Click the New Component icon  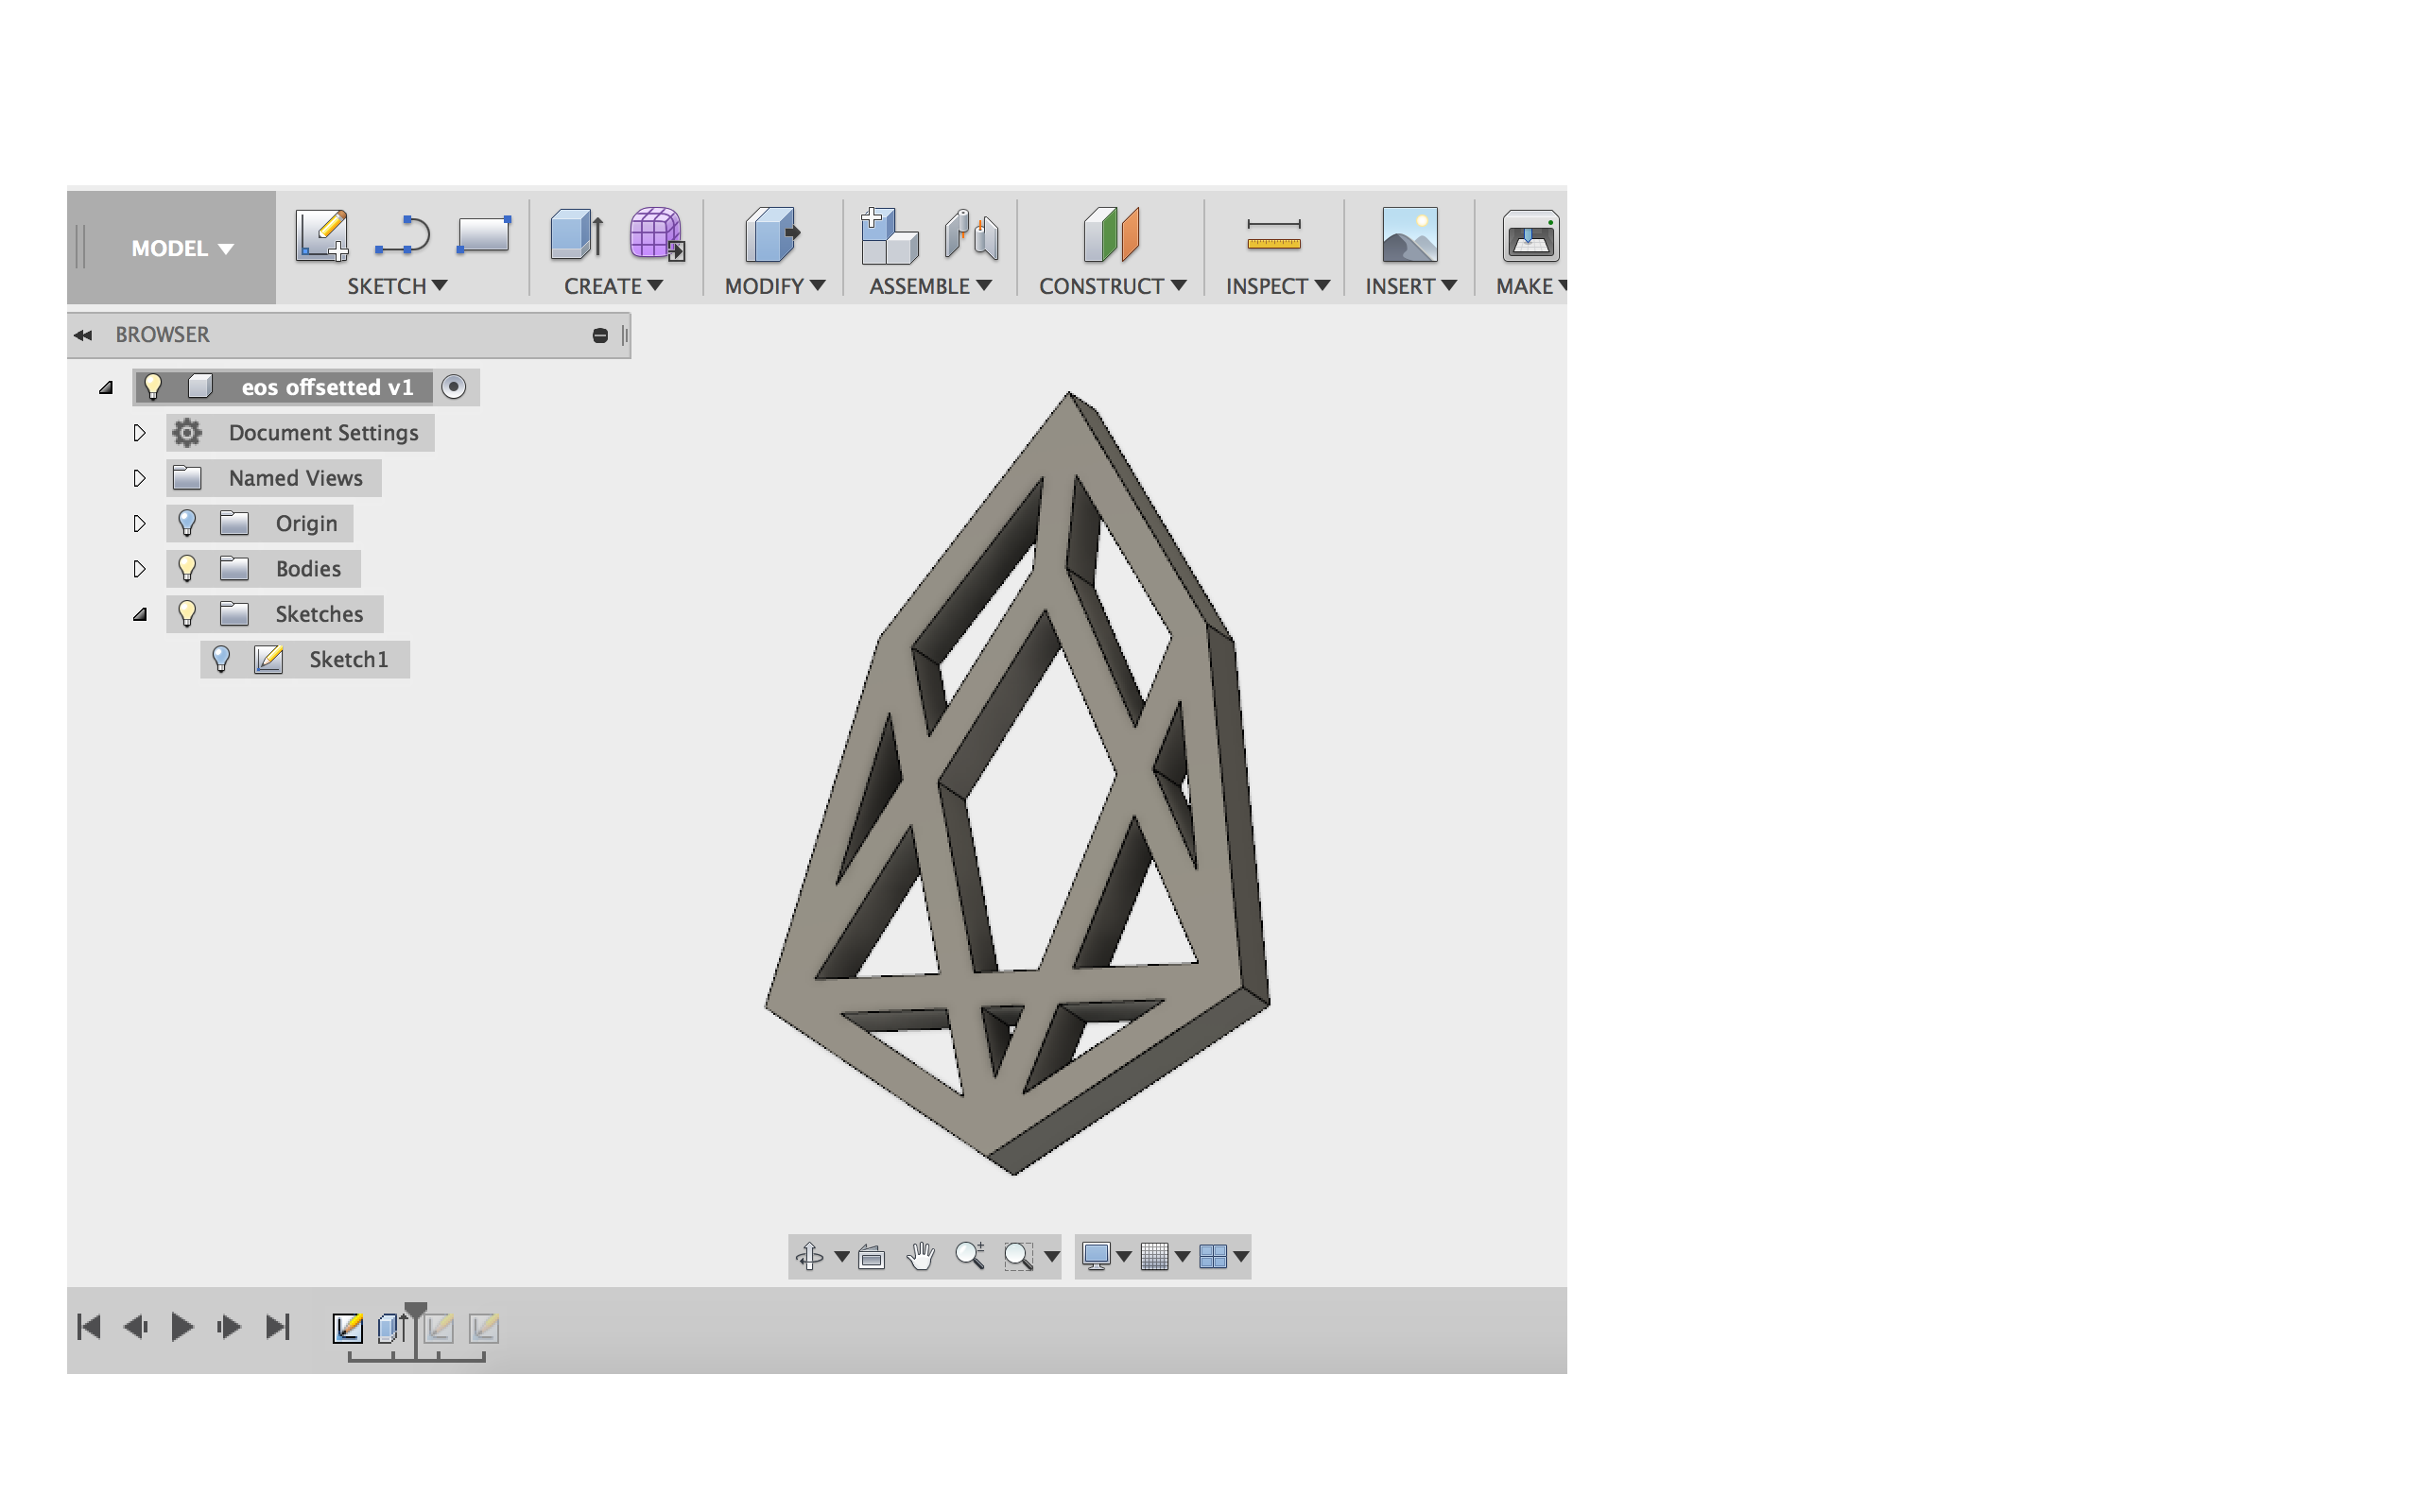pyautogui.click(x=889, y=235)
